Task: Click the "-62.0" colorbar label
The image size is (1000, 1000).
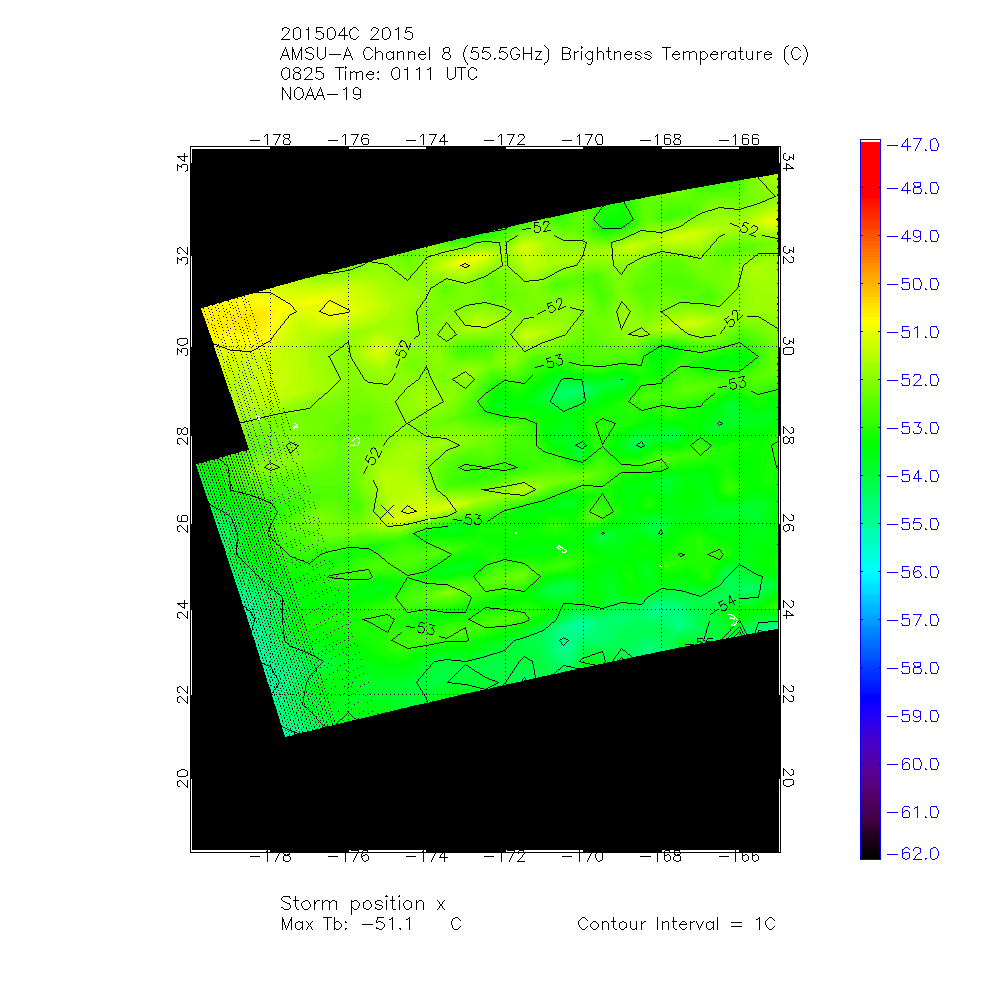Action: (x=913, y=853)
